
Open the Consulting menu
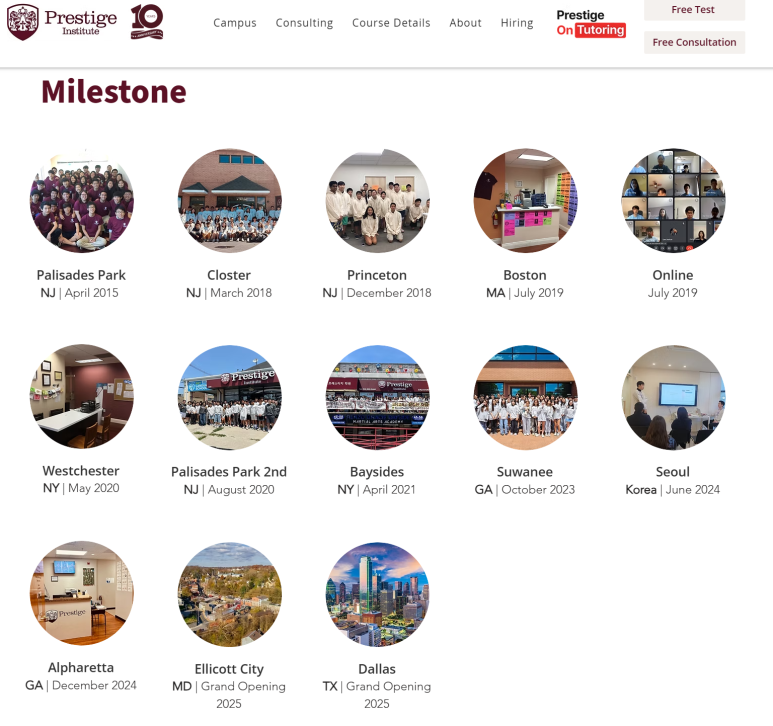(x=304, y=23)
